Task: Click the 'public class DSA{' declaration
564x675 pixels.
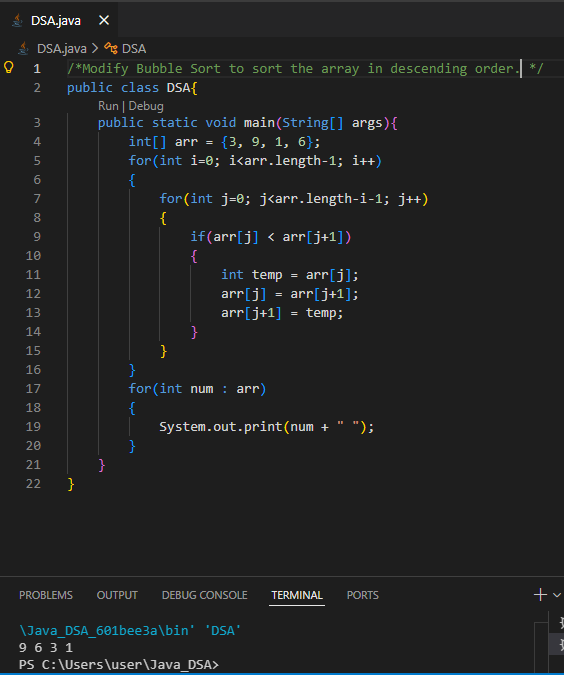Action: coord(132,88)
